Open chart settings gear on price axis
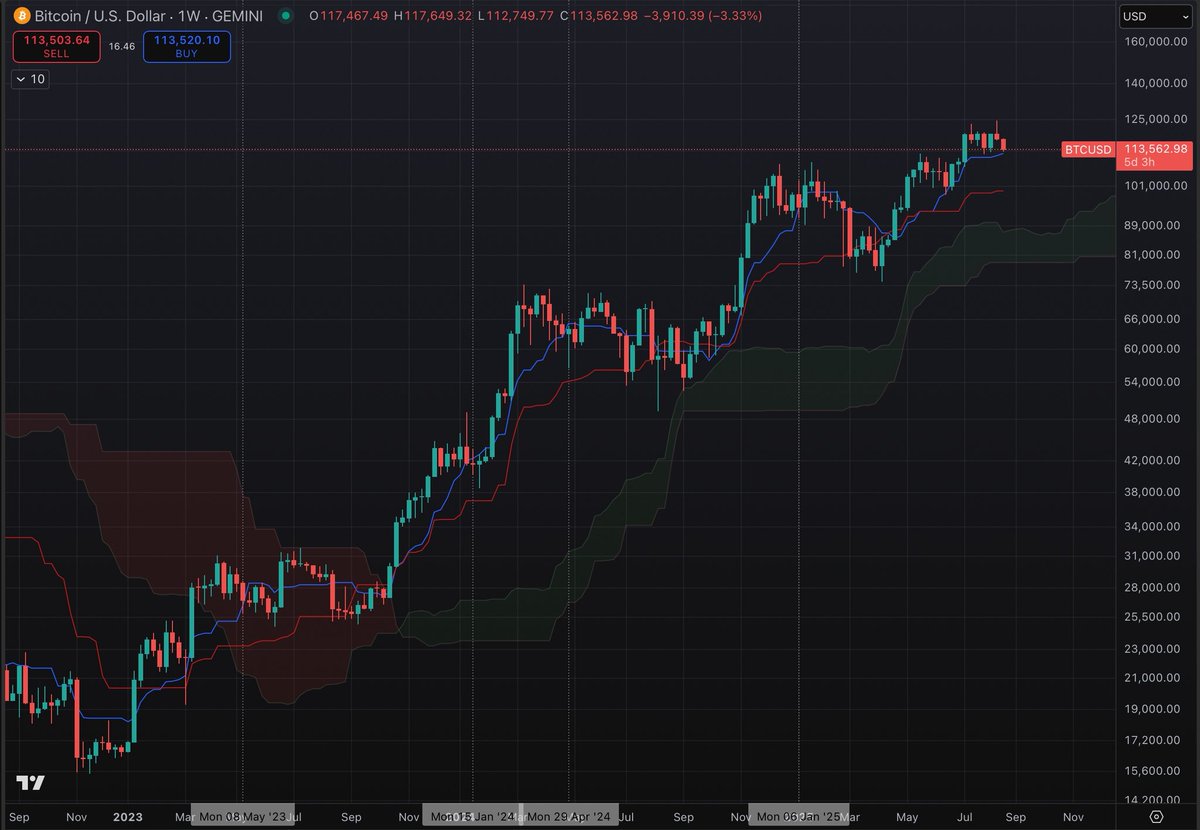1200x830 pixels. pos(1155,817)
